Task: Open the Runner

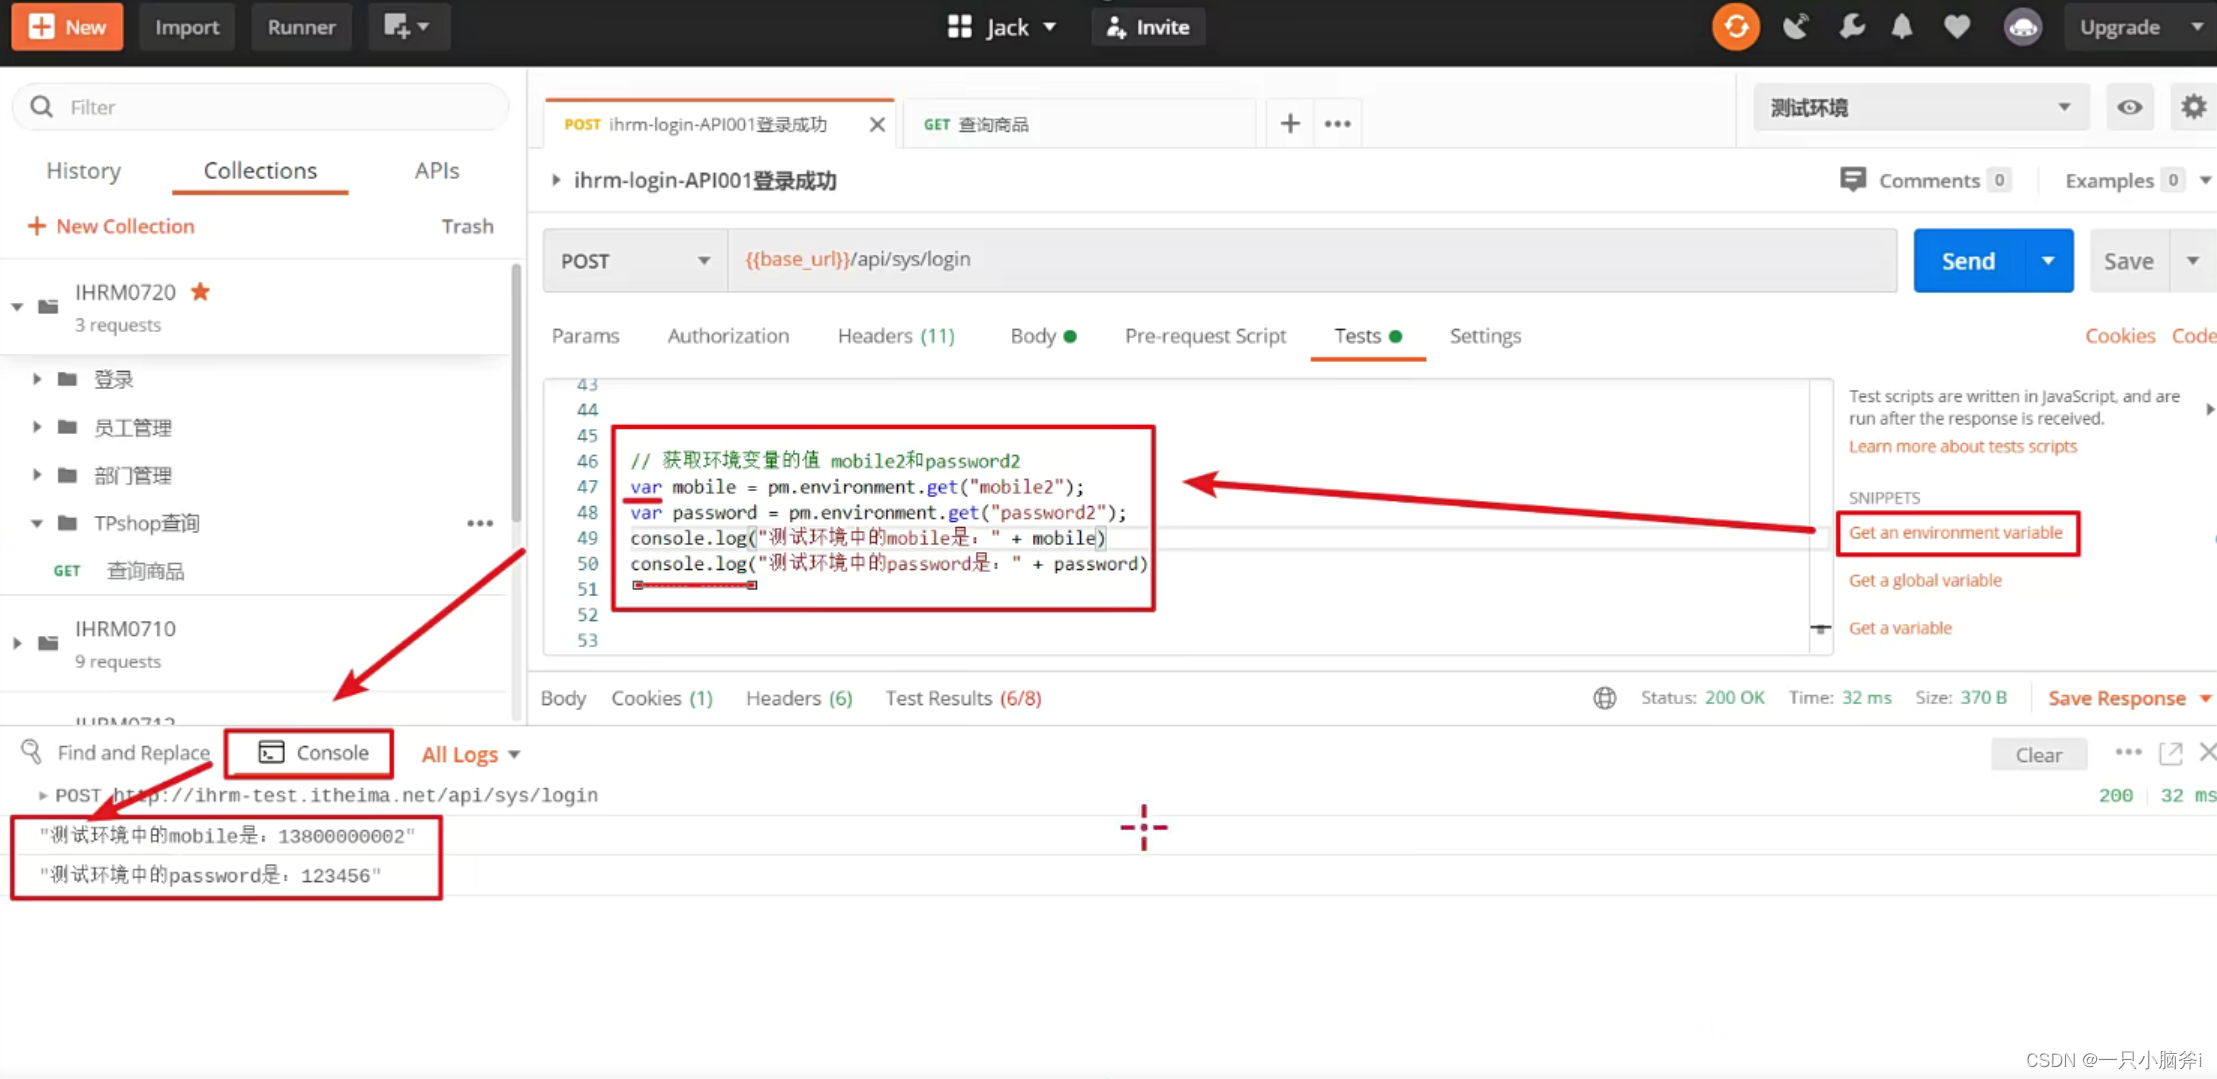Action: coord(301,27)
